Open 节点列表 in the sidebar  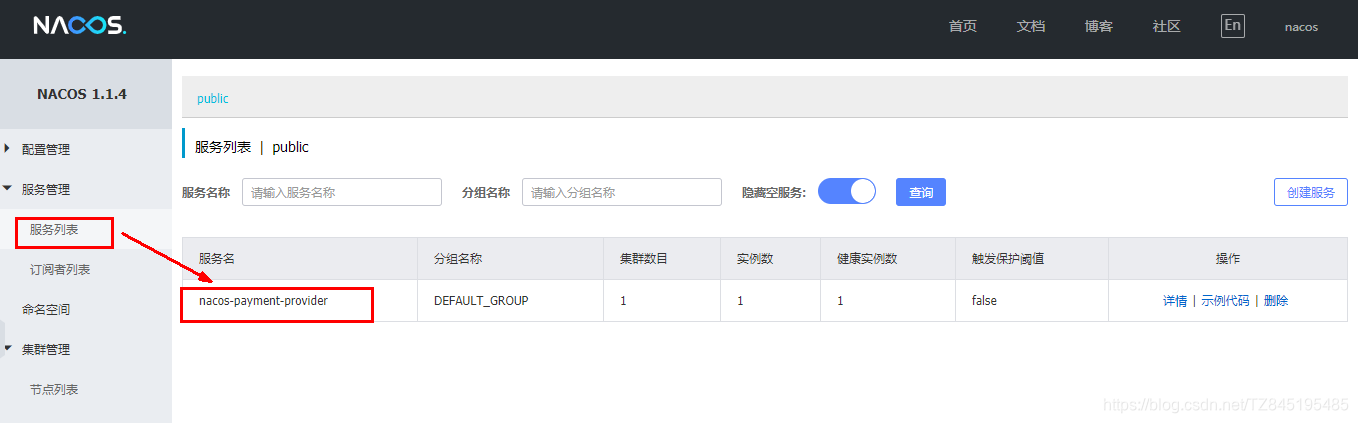pos(54,390)
